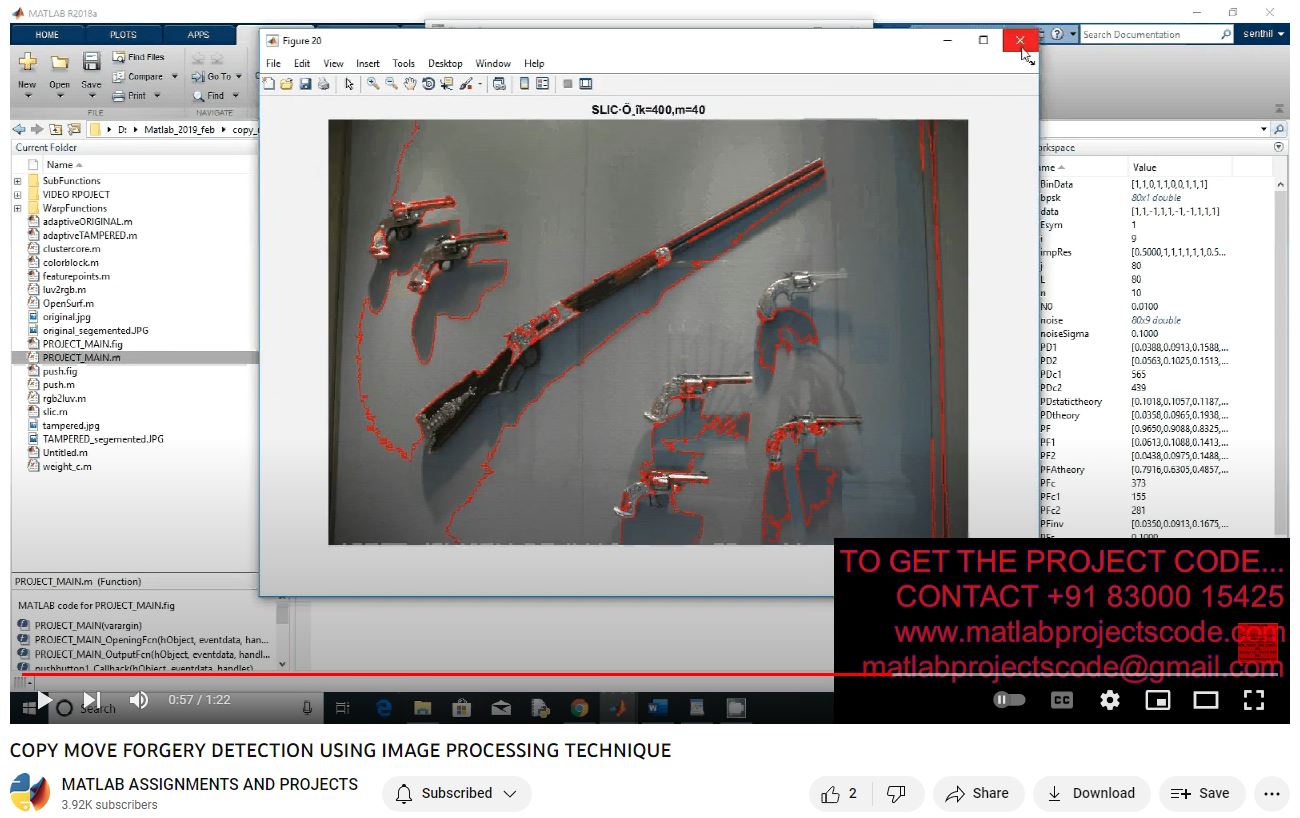Screen dimensions: 1300x818
Task: Click the Share button
Action: 977,793
